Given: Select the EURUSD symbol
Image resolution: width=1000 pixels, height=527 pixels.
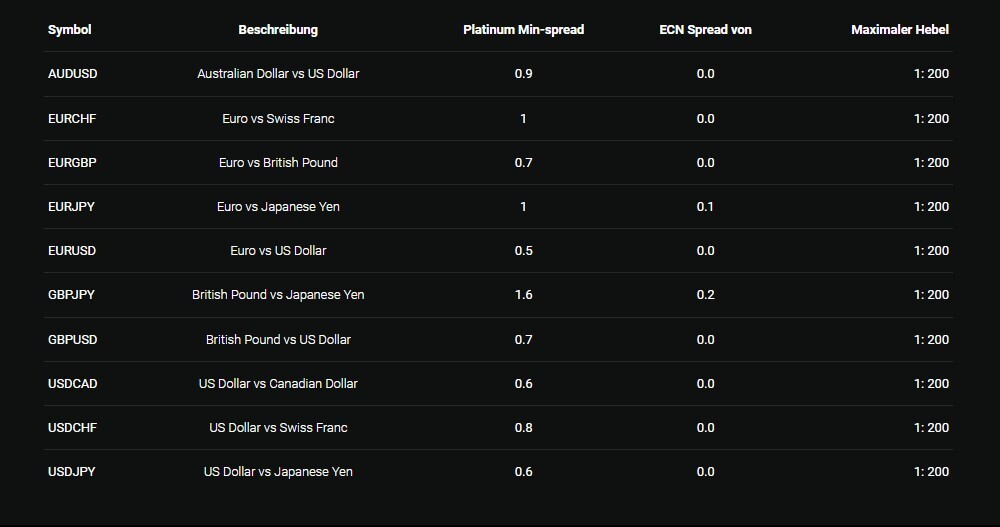Looking at the screenshot, I should 72,251.
